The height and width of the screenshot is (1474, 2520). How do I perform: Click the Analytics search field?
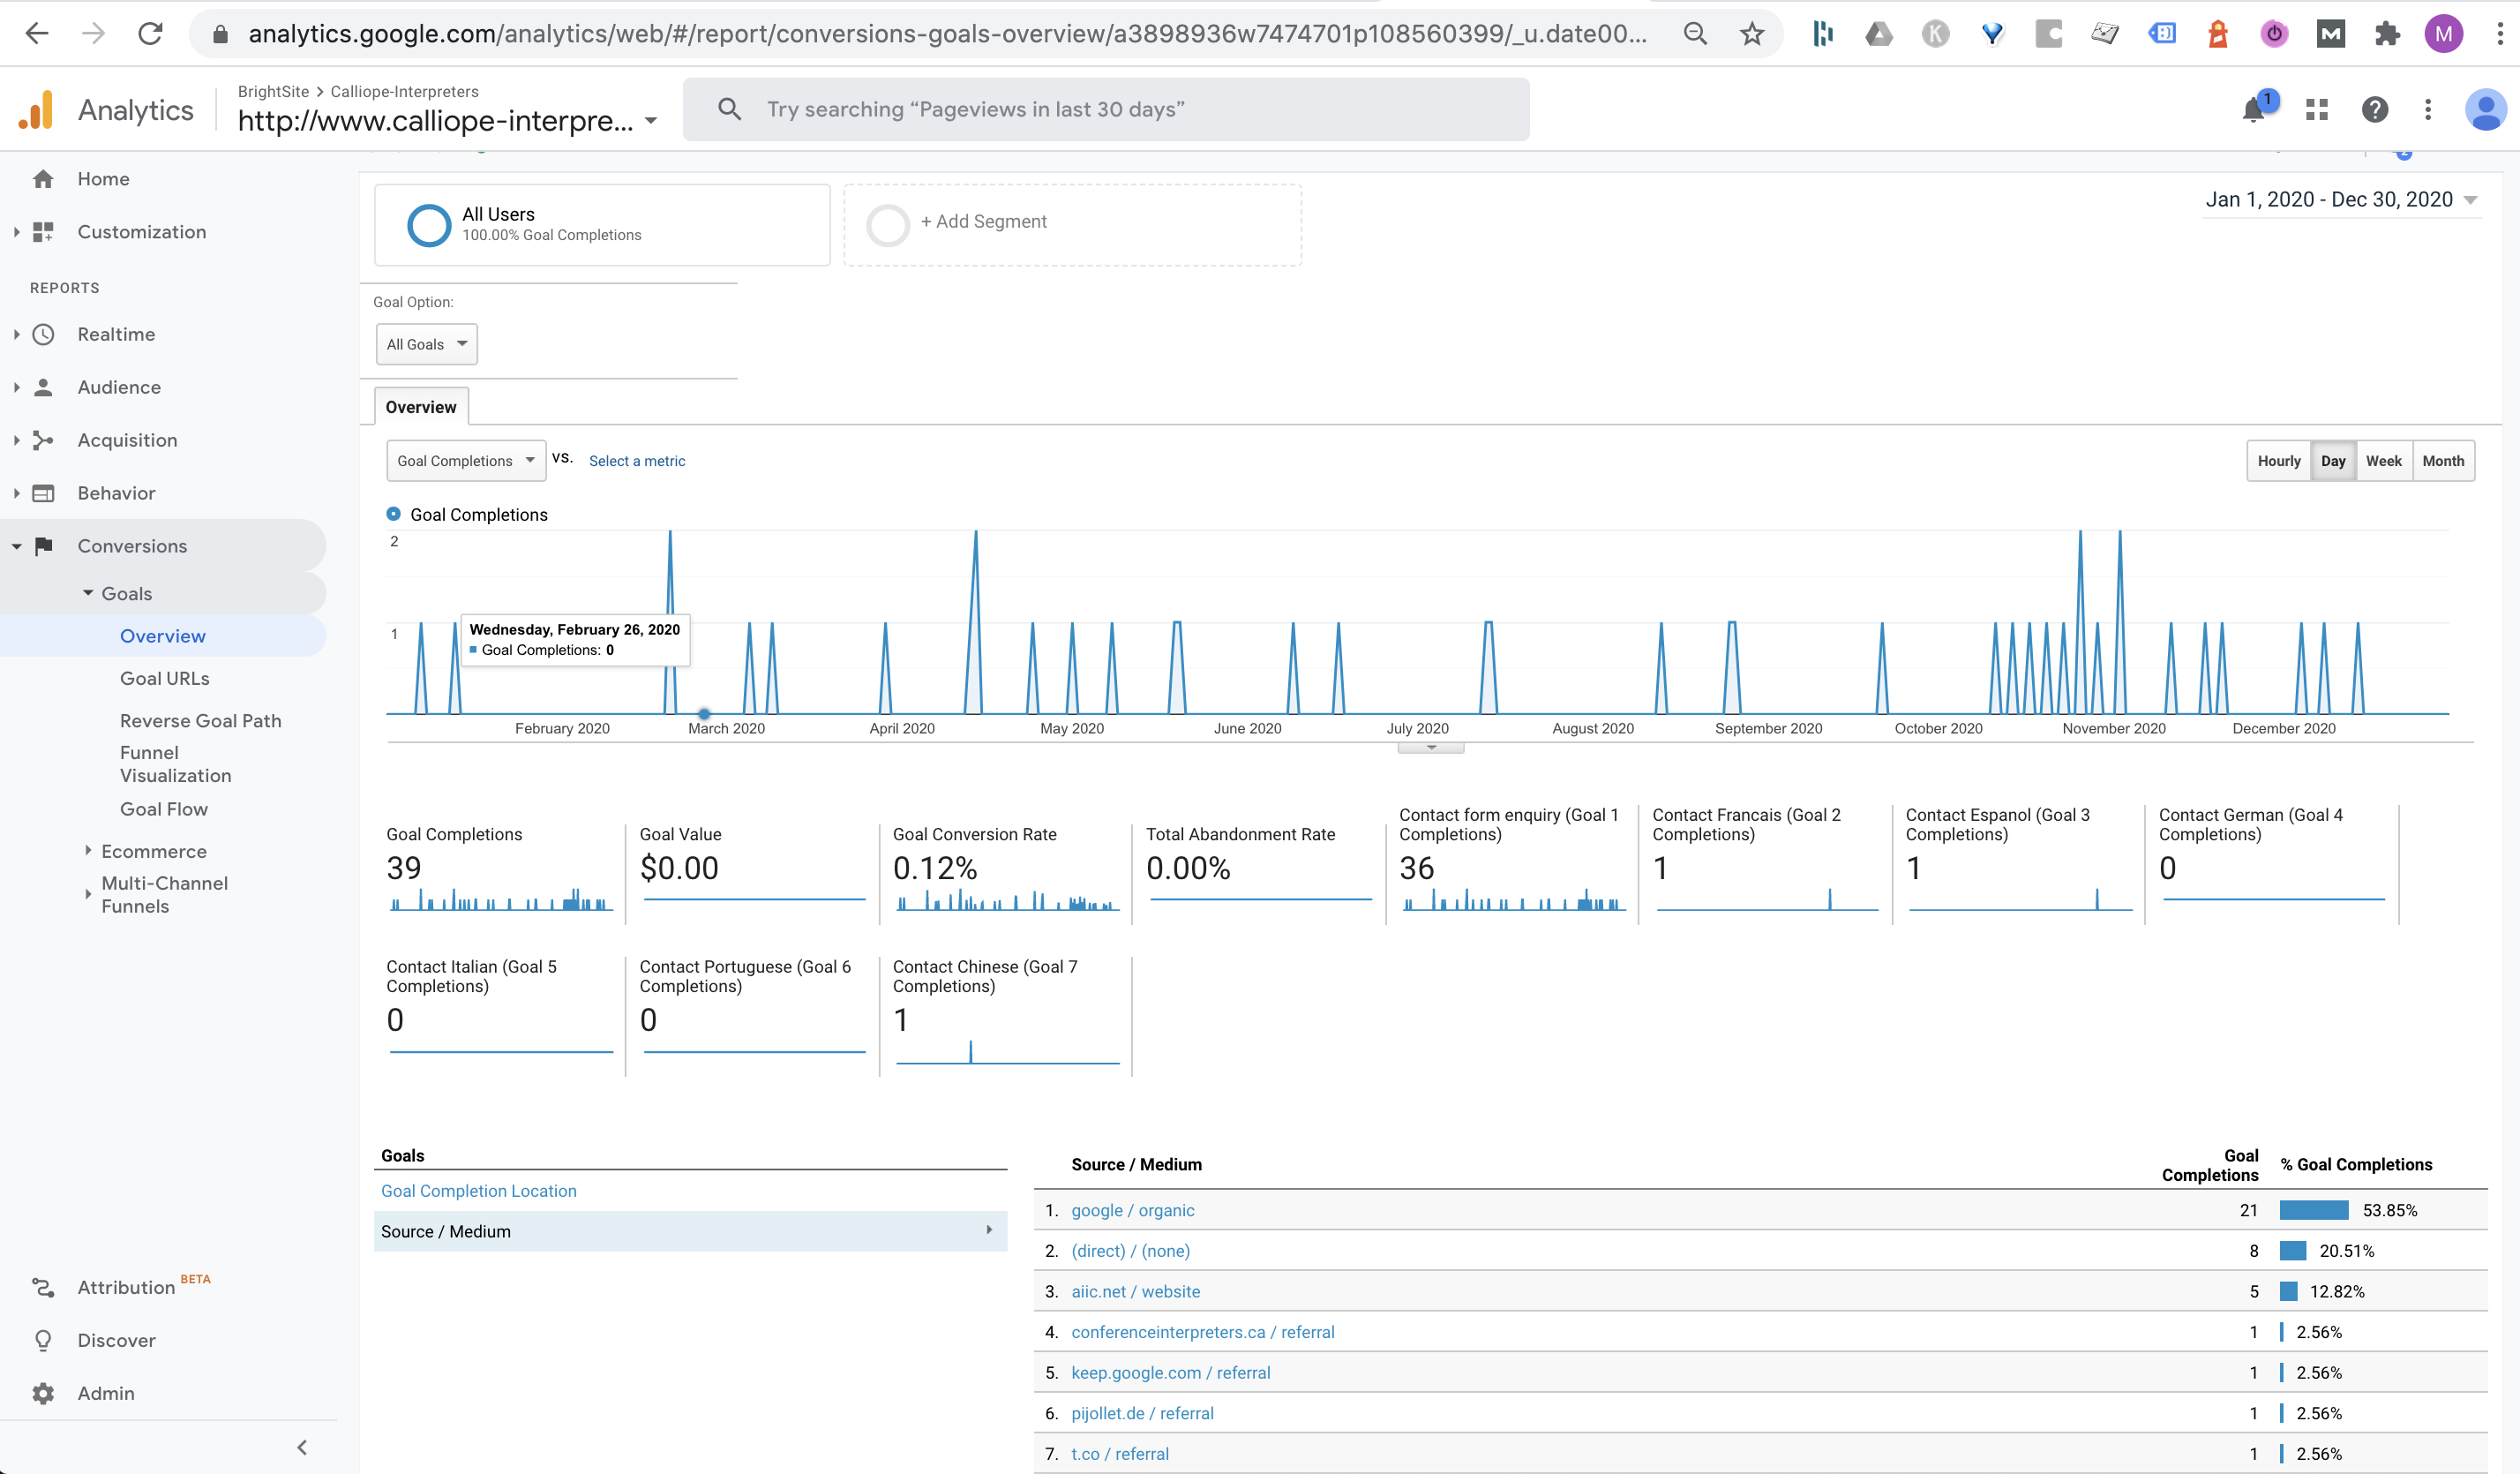coord(1105,110)
